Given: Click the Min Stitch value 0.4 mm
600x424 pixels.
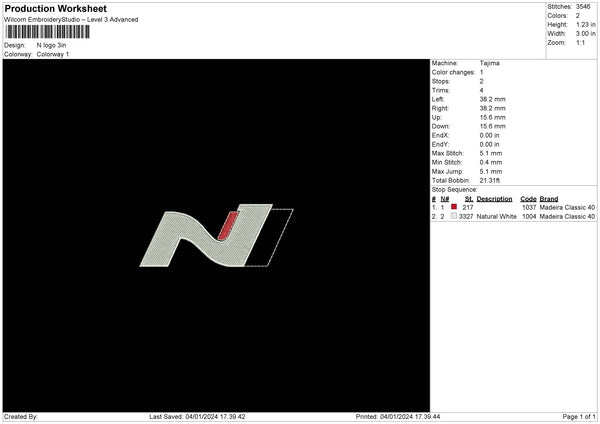Looking at the screenshot, I should click(491, 162).
